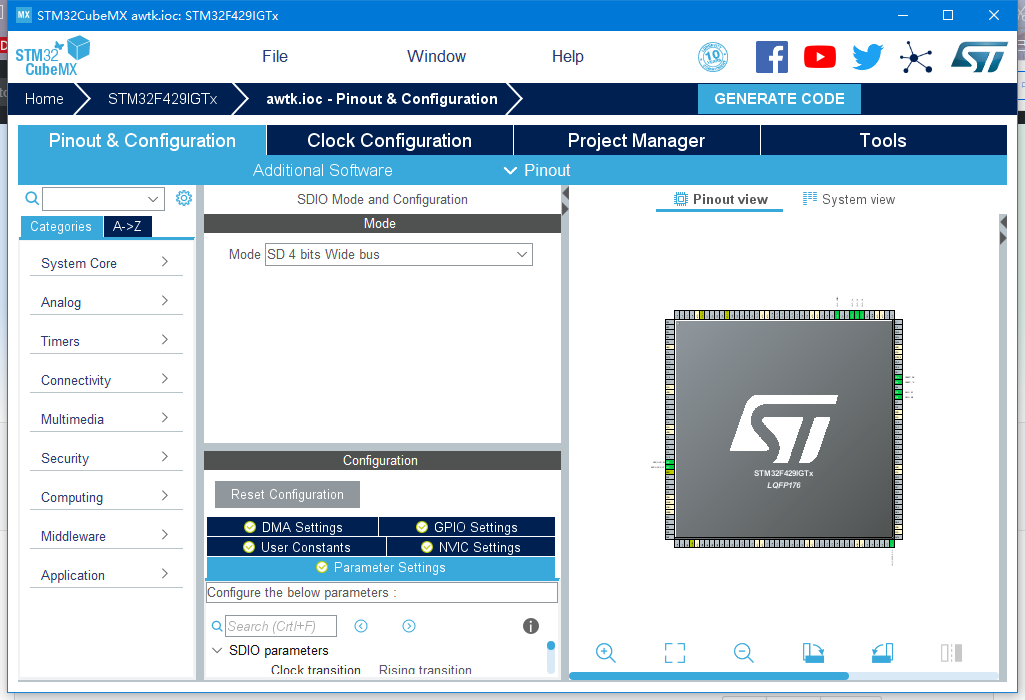
Task: Toggle the split view icon
Action: click(x=951, y=652)
